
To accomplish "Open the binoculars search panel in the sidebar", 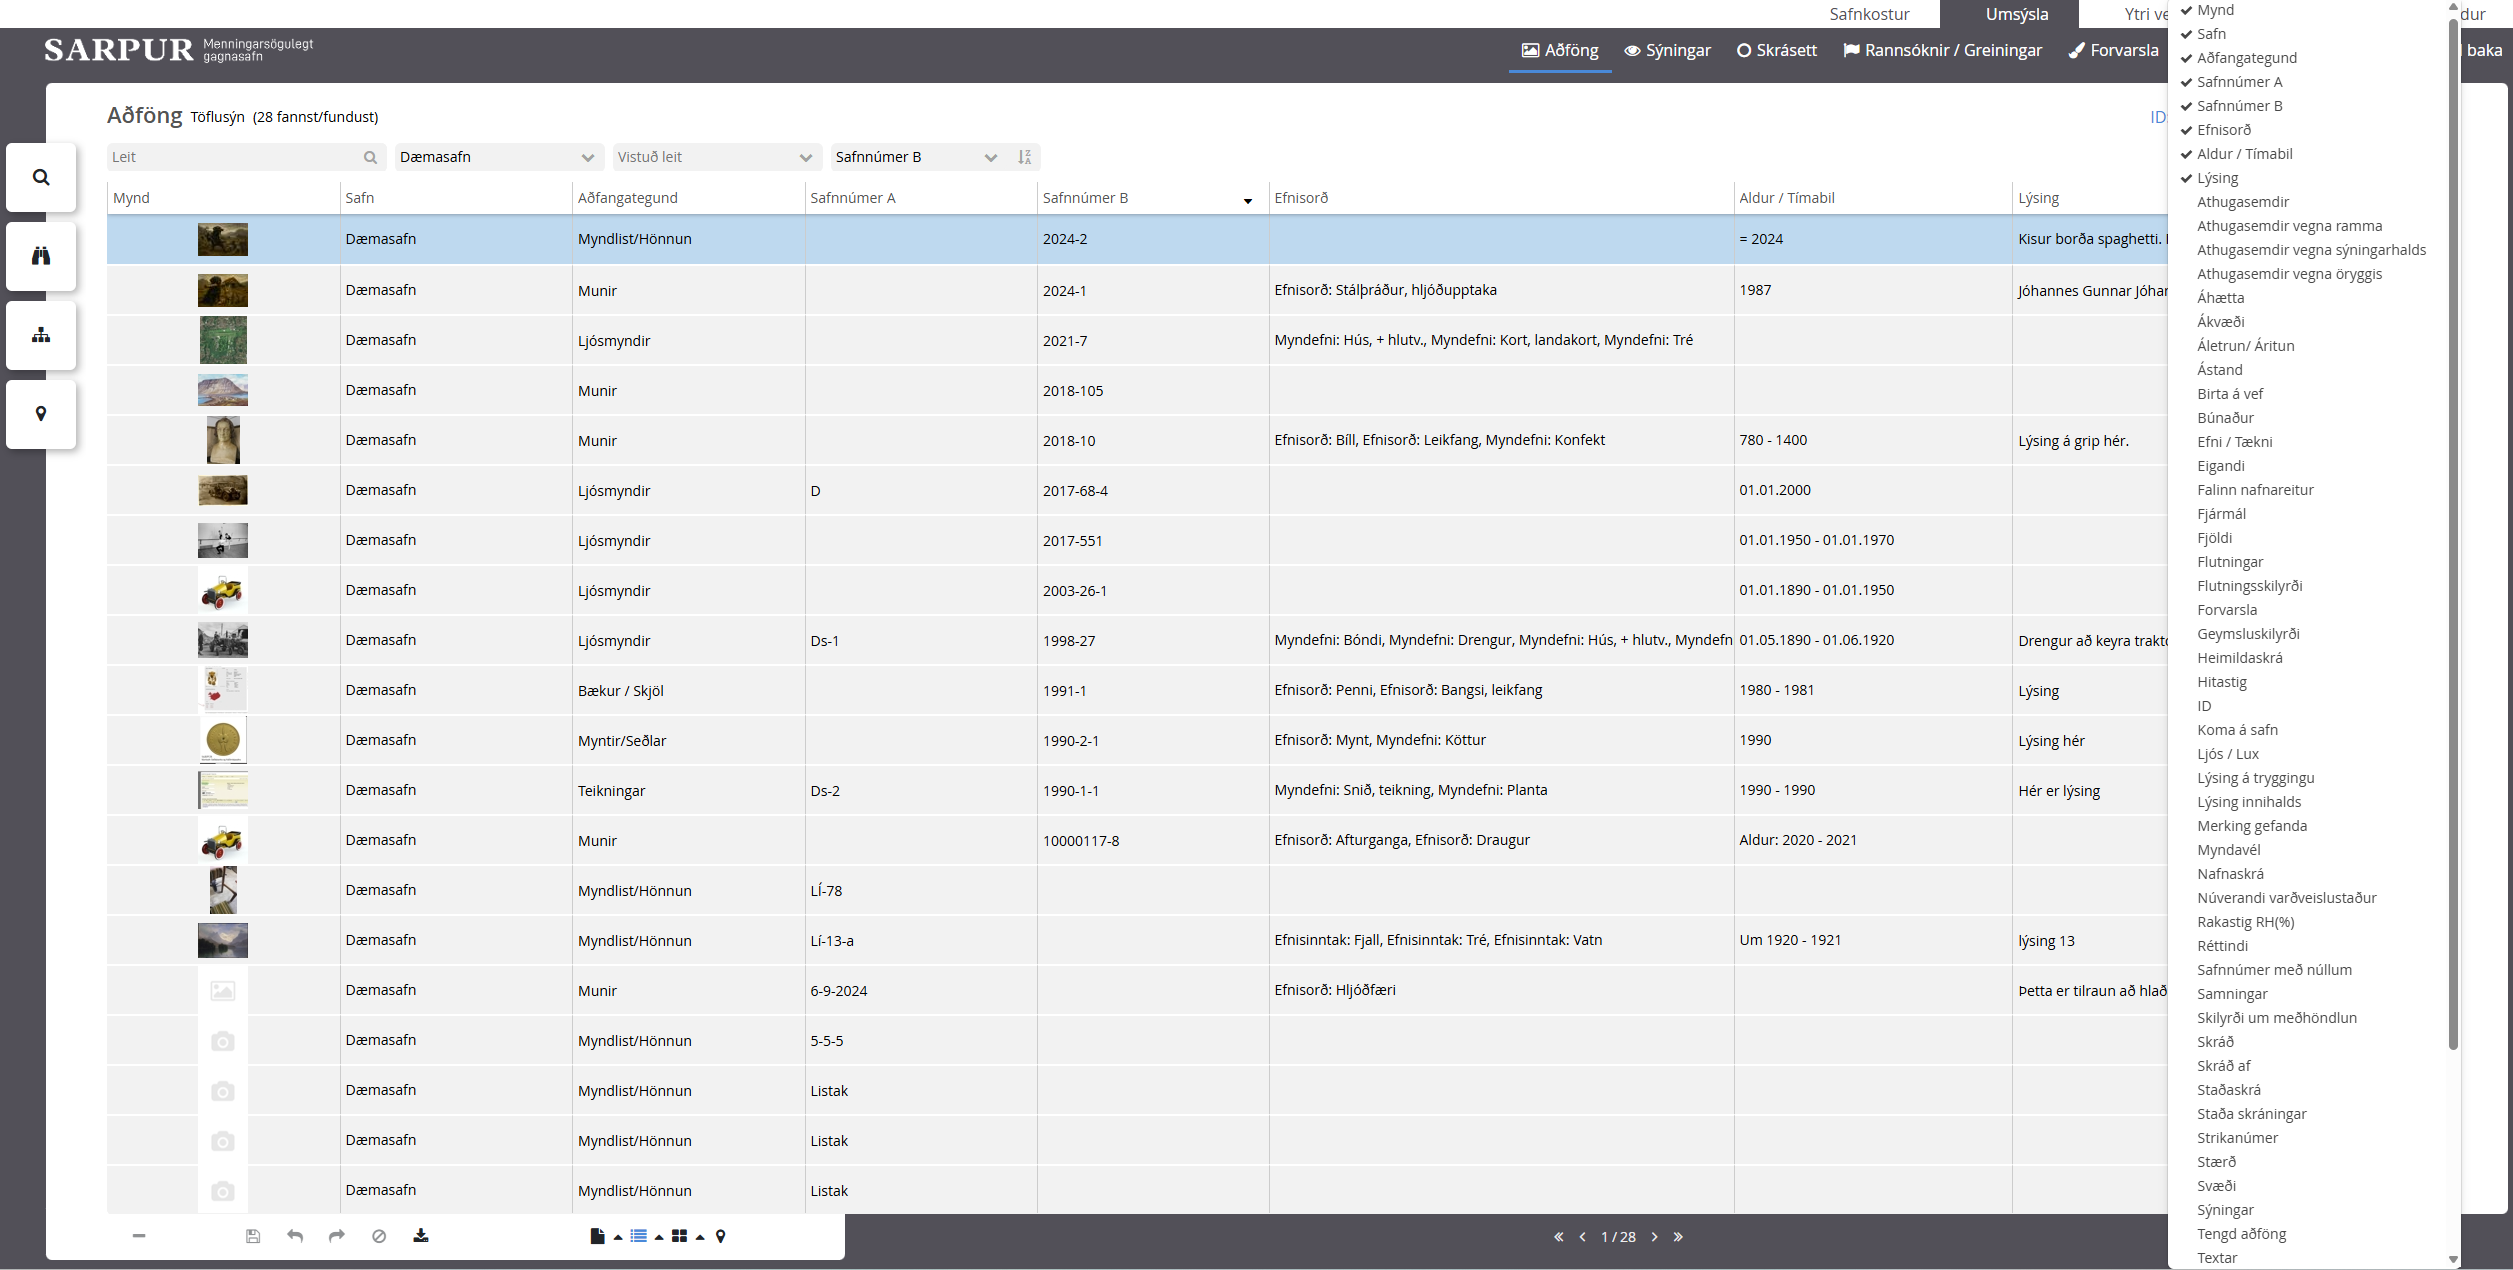I will 41,256.
